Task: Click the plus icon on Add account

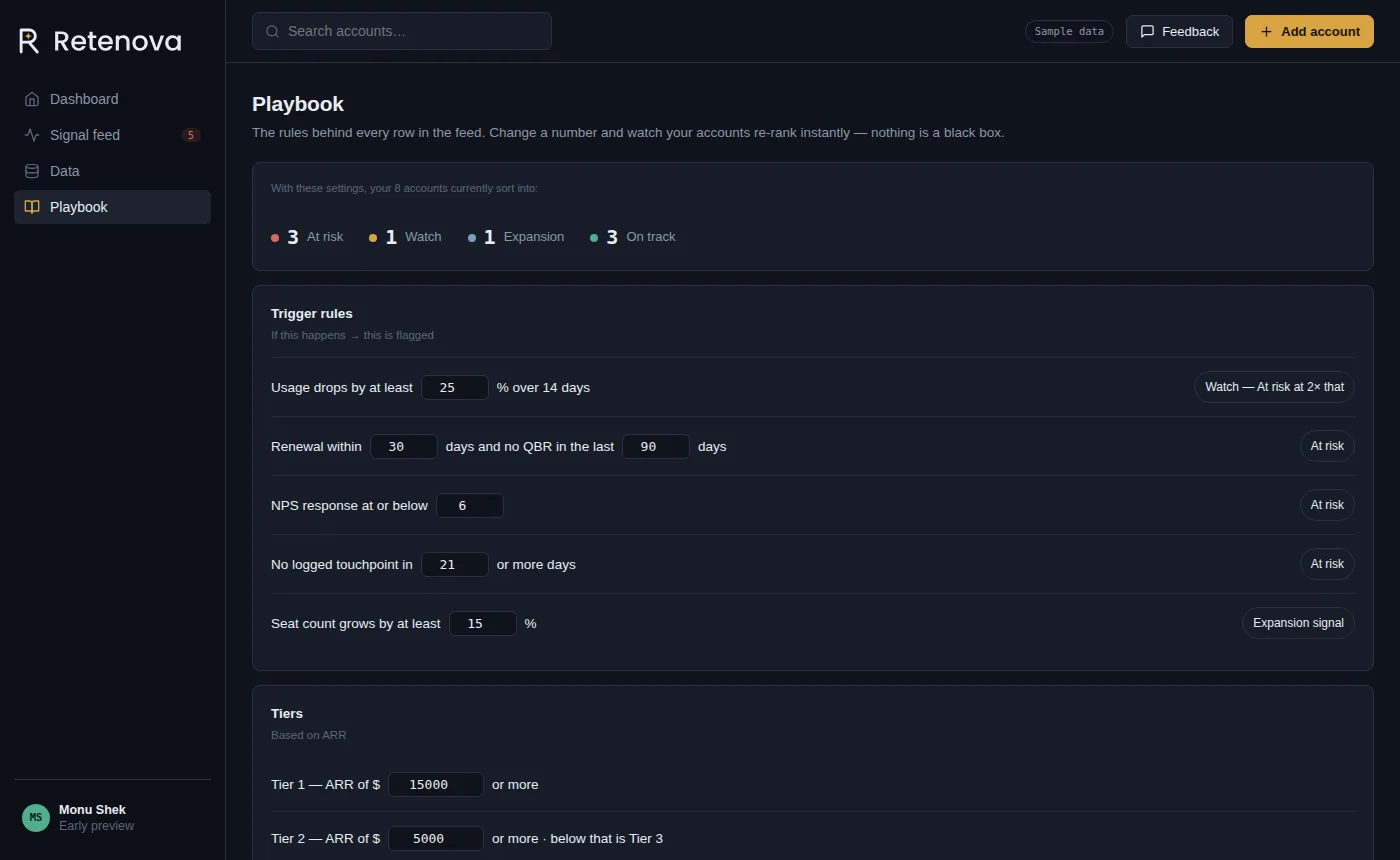Action: pyautogui.click(x=1266, y=31)
